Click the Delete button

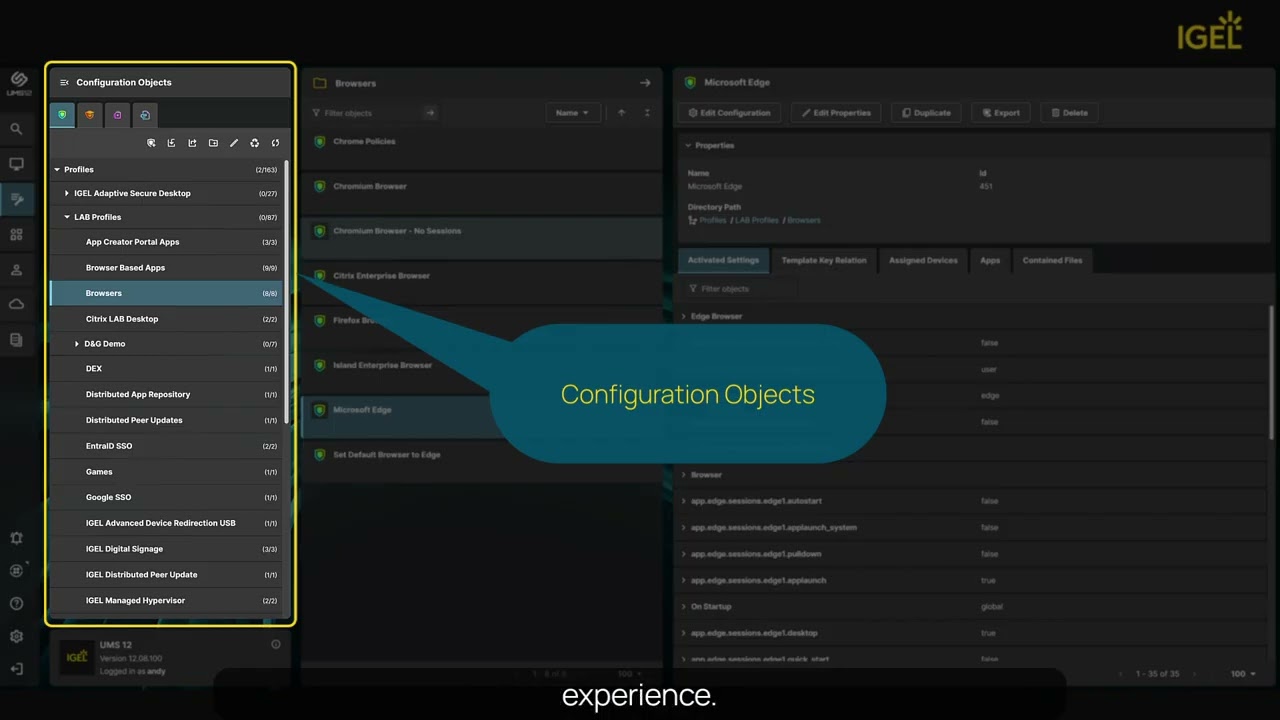[x=1070, y=113]
